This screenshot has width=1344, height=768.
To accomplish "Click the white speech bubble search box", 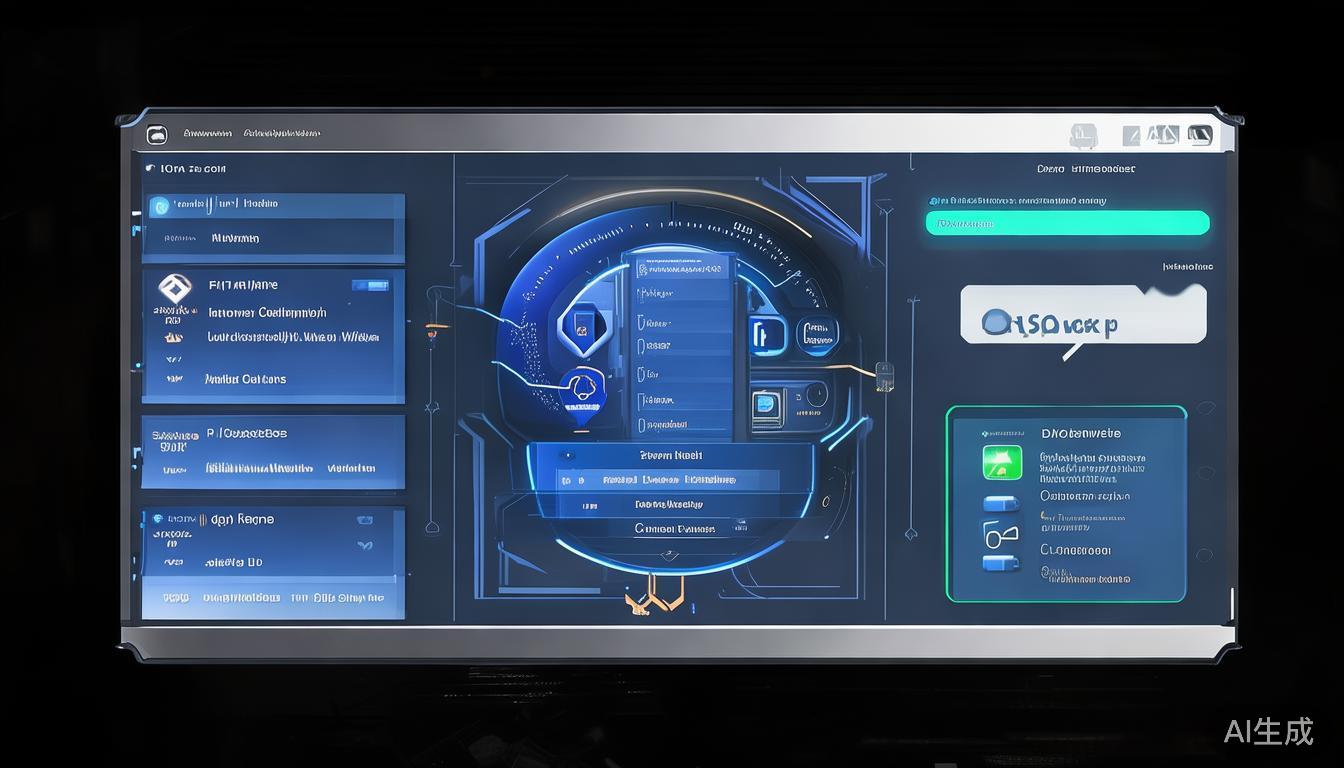I will 1083,316.
